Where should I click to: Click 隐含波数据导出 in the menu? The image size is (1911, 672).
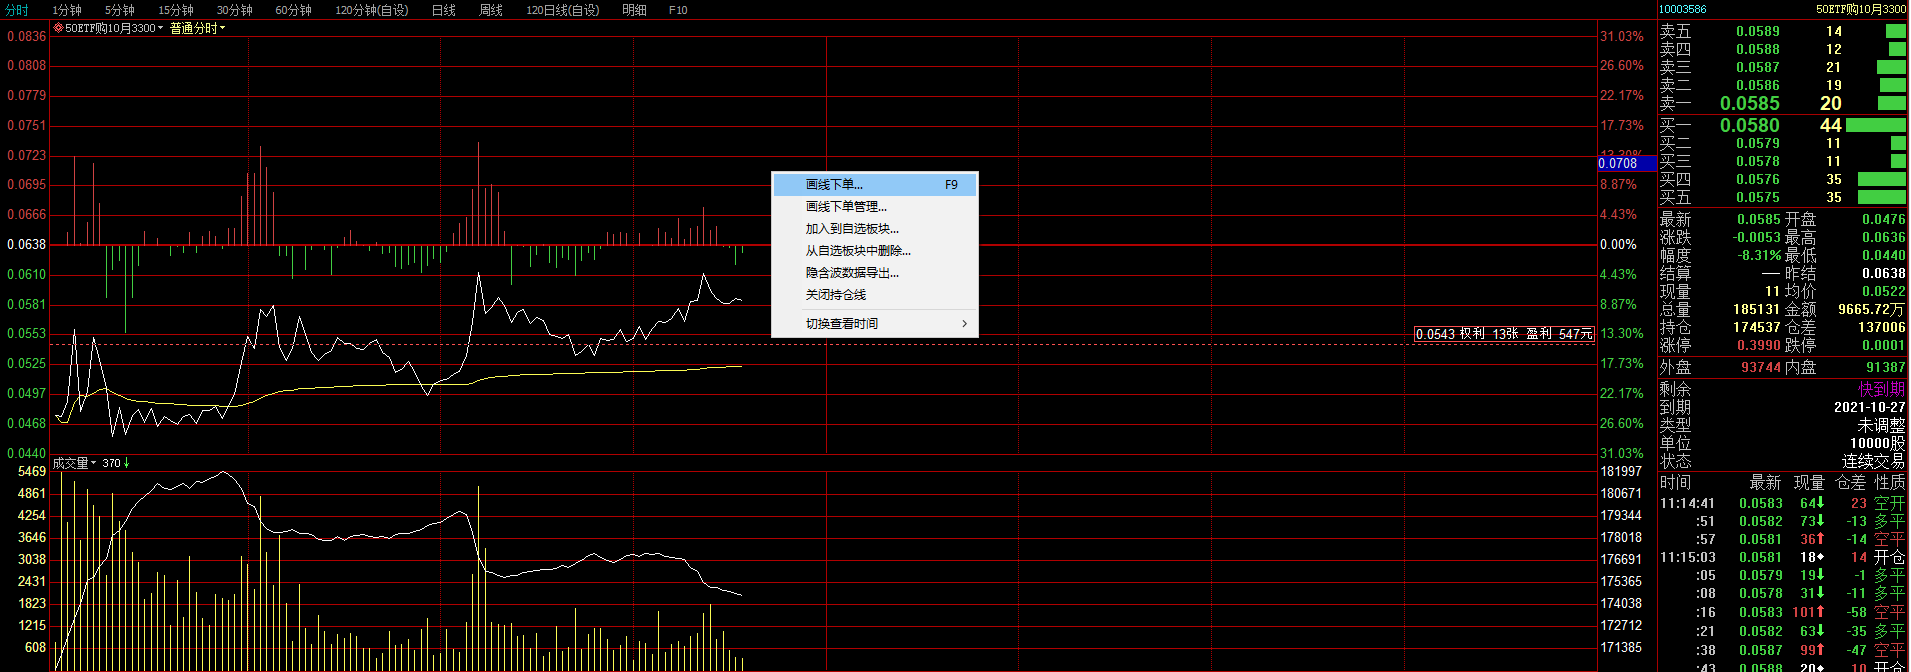852,273
